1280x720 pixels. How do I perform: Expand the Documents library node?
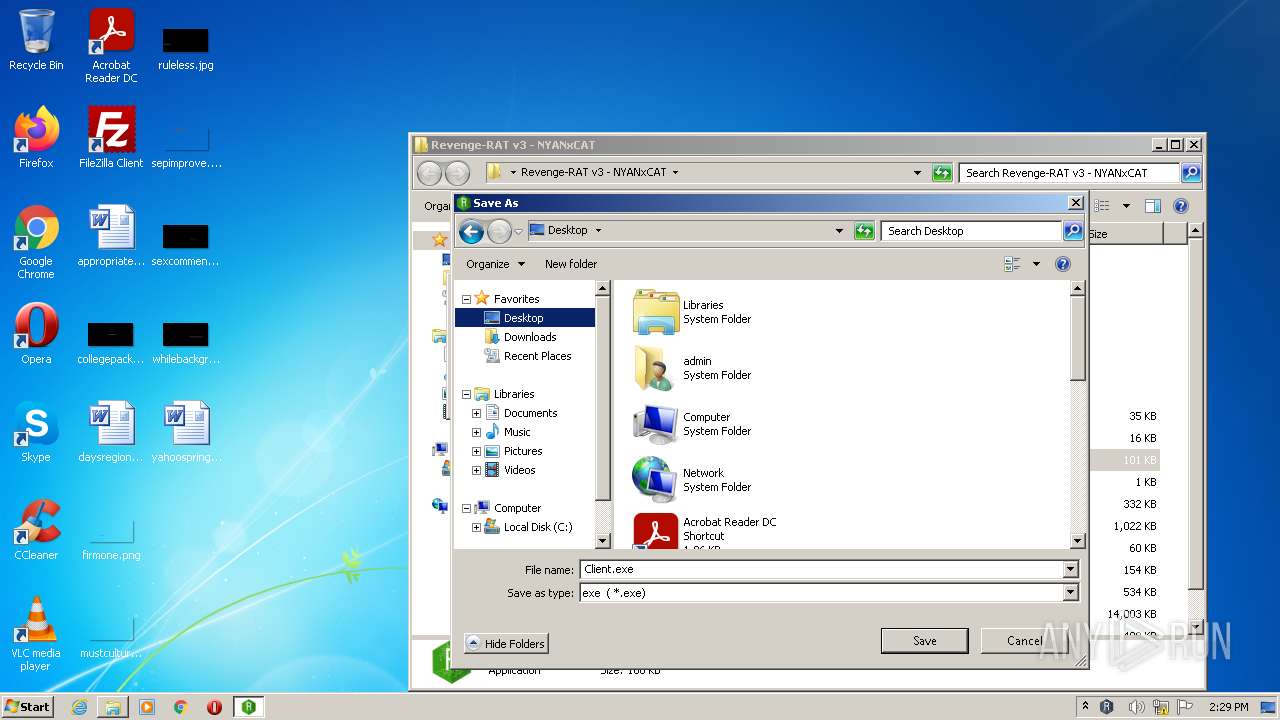click(x=477, y=413)
